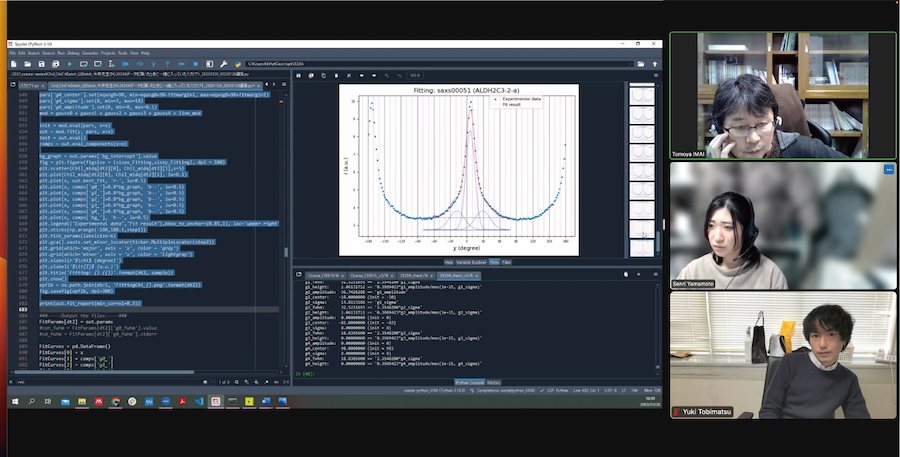Step into function debug icon
This screenshot has width=900, height=457.
[x=153, y=64]
